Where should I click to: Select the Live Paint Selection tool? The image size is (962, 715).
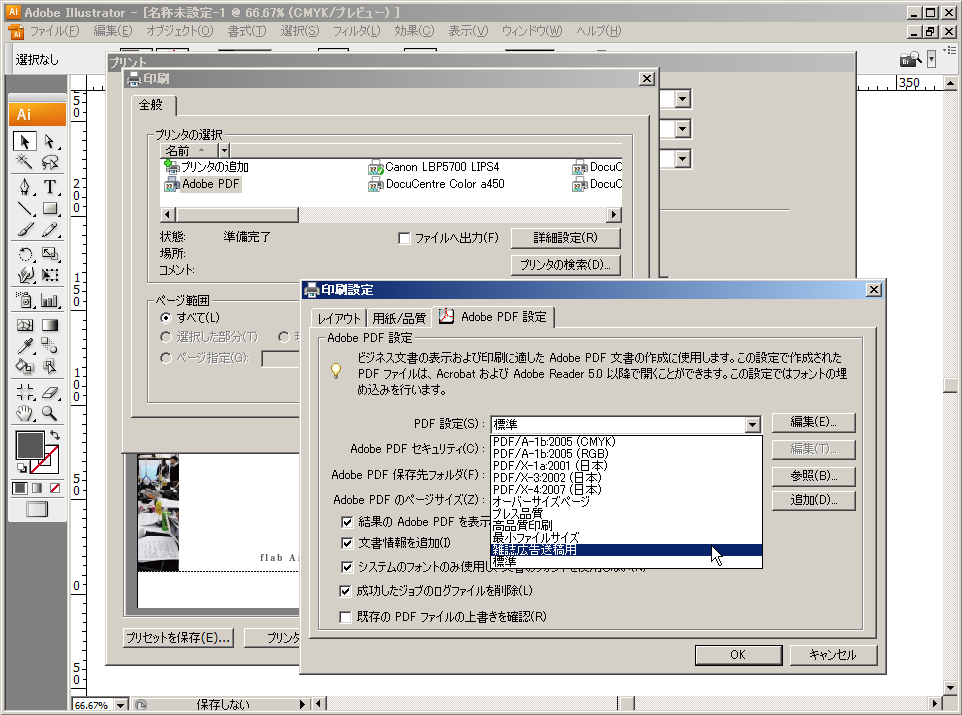pos(50,366)
